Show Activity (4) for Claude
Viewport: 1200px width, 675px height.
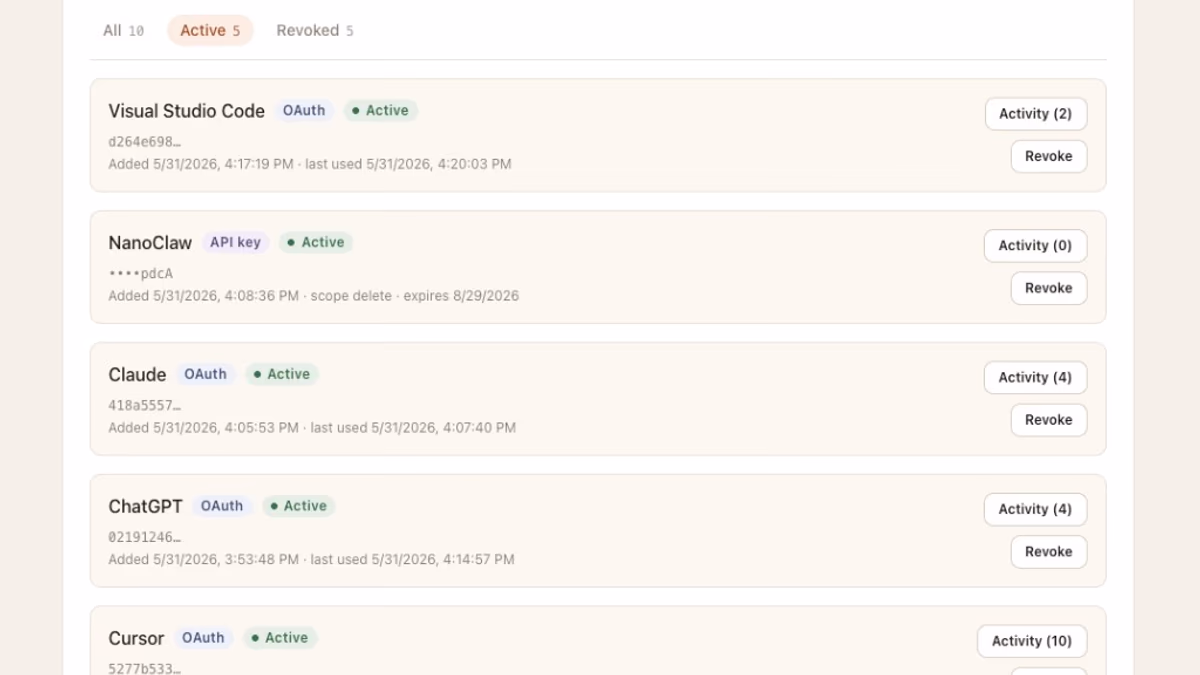(1035, 378)
